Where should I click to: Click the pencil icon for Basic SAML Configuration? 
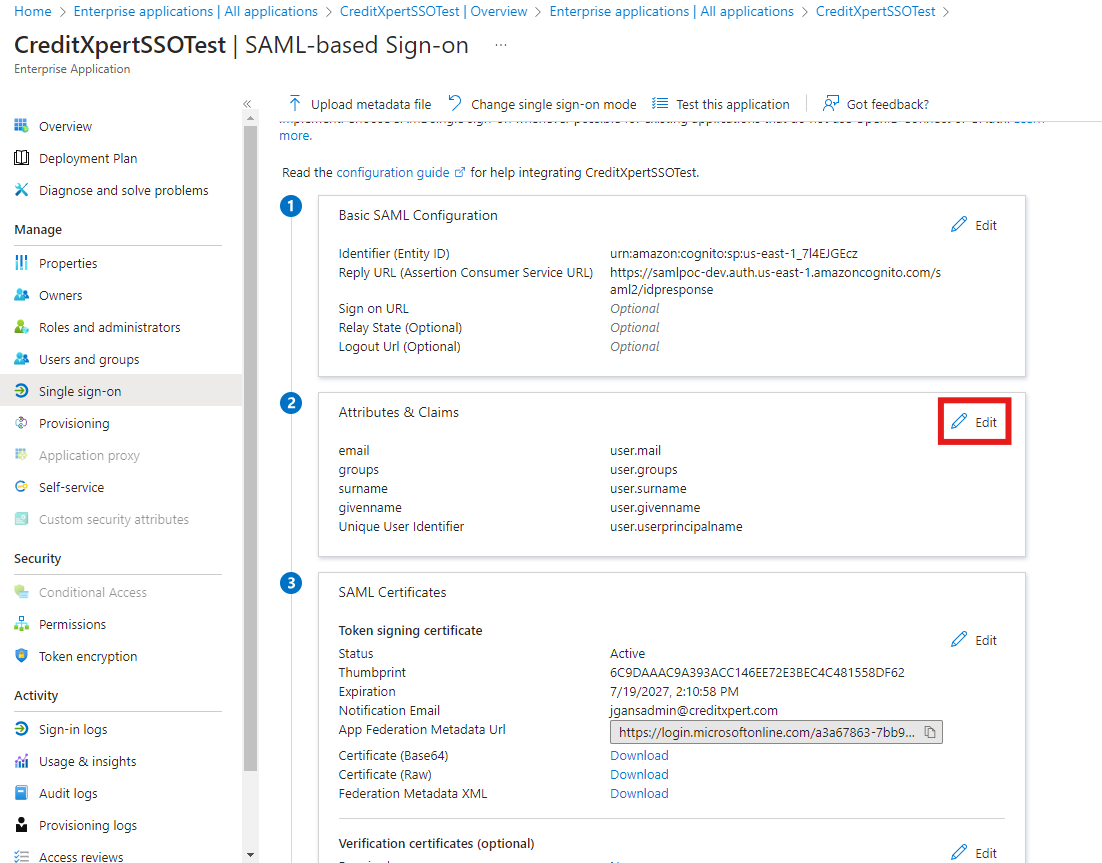(x=959, y=225)
